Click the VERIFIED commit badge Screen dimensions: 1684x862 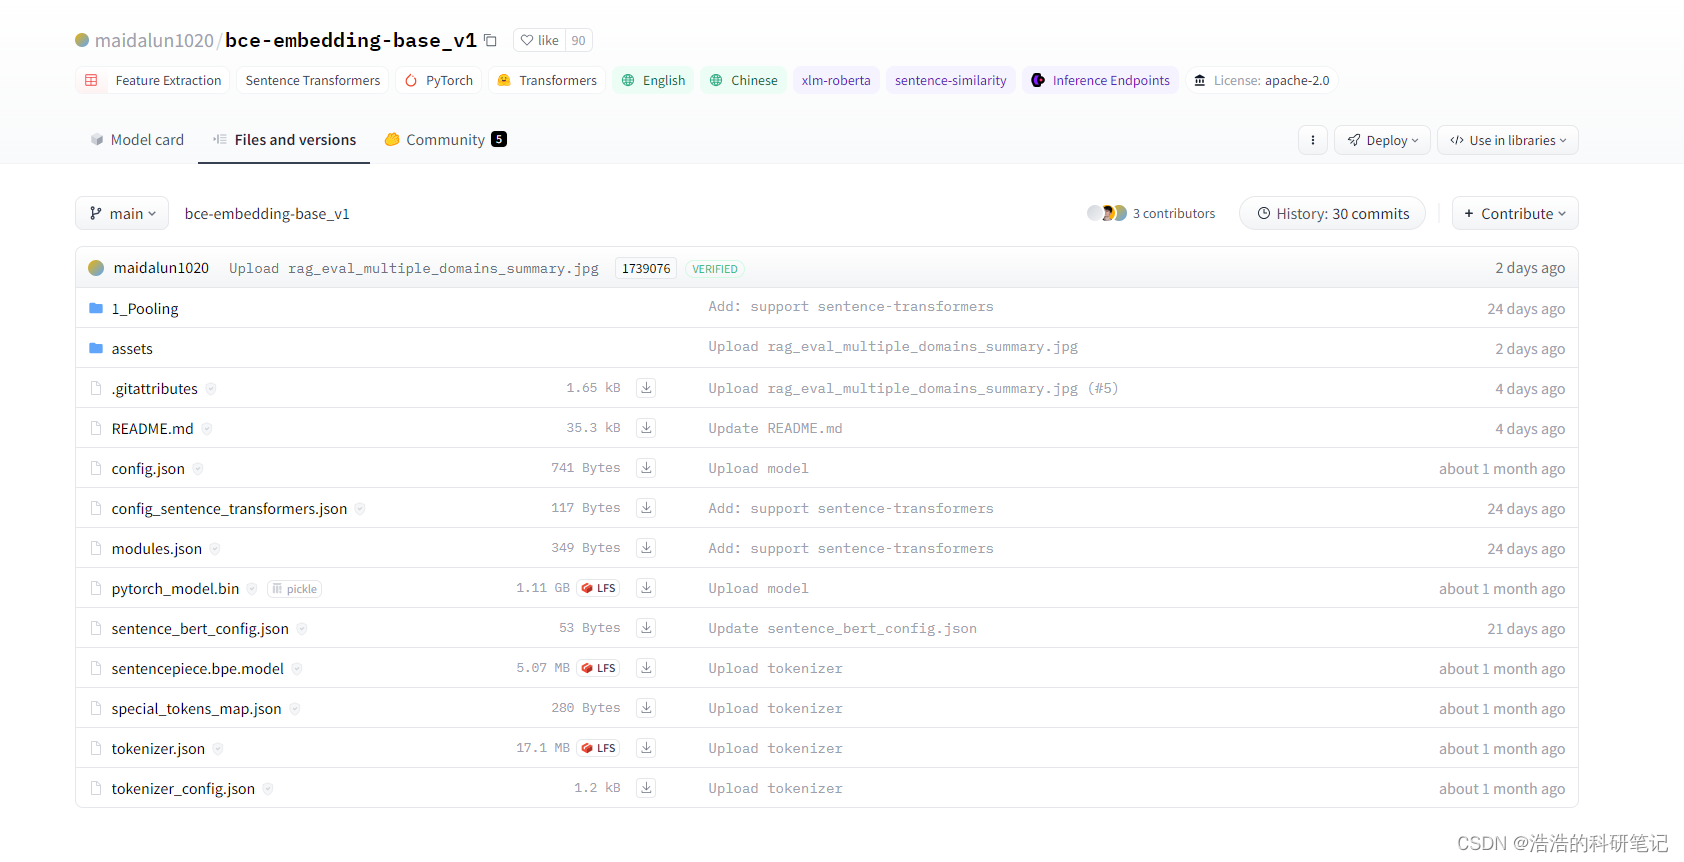[x=715, y=268]
